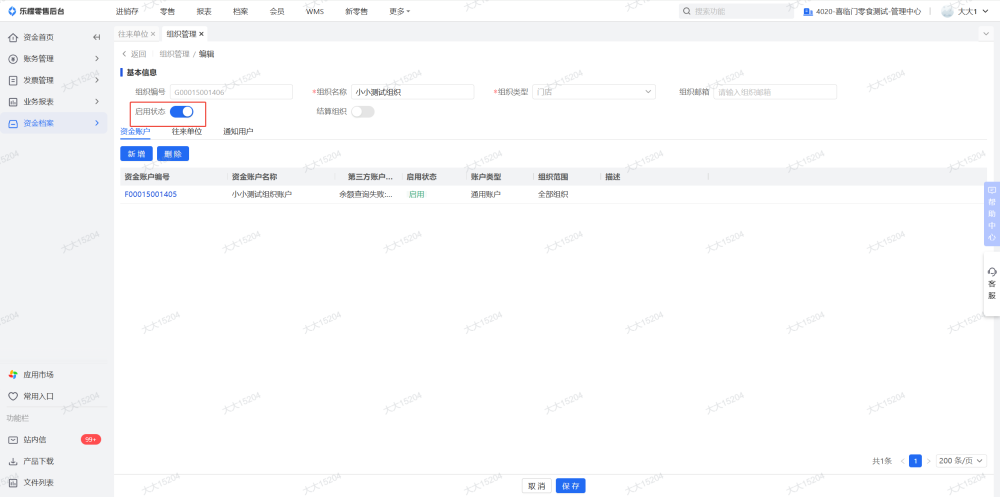This screenshot has width=1000, height=497.
Task: Open the user menu arrow beside 大大1
Action: coord(983,11)
